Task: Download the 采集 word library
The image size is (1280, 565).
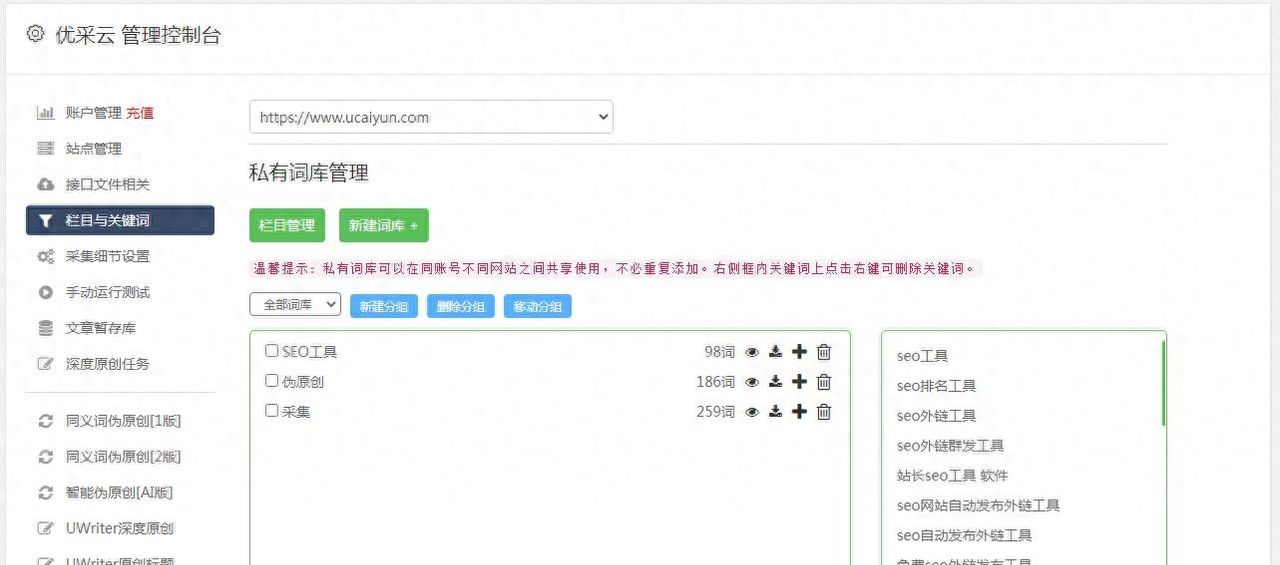Action: coord(775,412)
